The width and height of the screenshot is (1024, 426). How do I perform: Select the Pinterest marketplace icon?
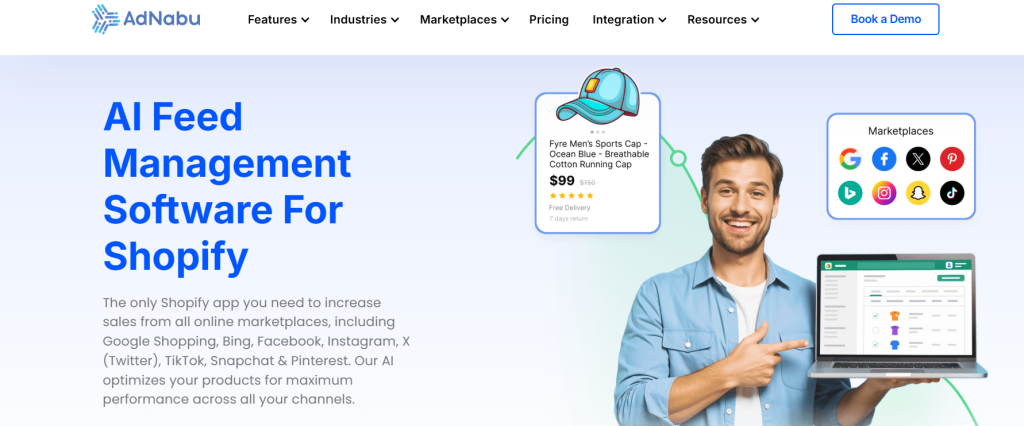tap(952, 159)
